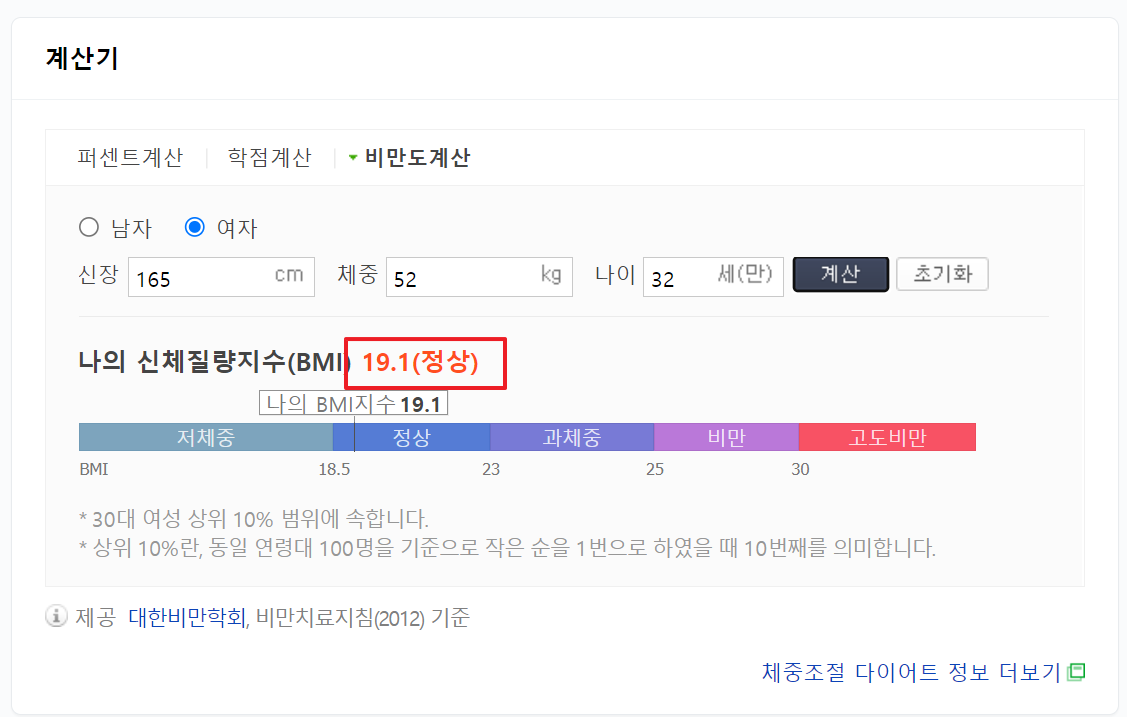The height and width of the screenshot is (717, 1127).
Task: Click the 초기화 button
Action: pyautogui.click(x=941, y=276)
